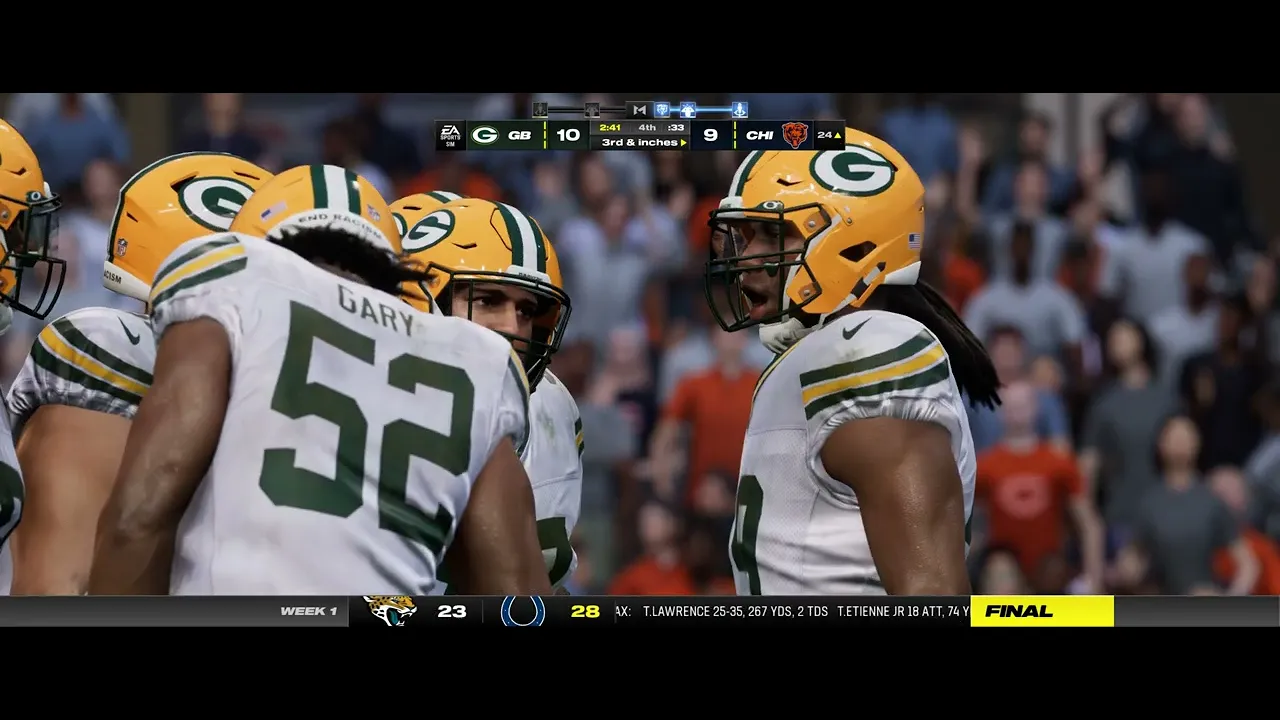The width and height of the screenshot is (1280, 720).
Task: Click the GB team abbreviation
Action: (520, 135)
